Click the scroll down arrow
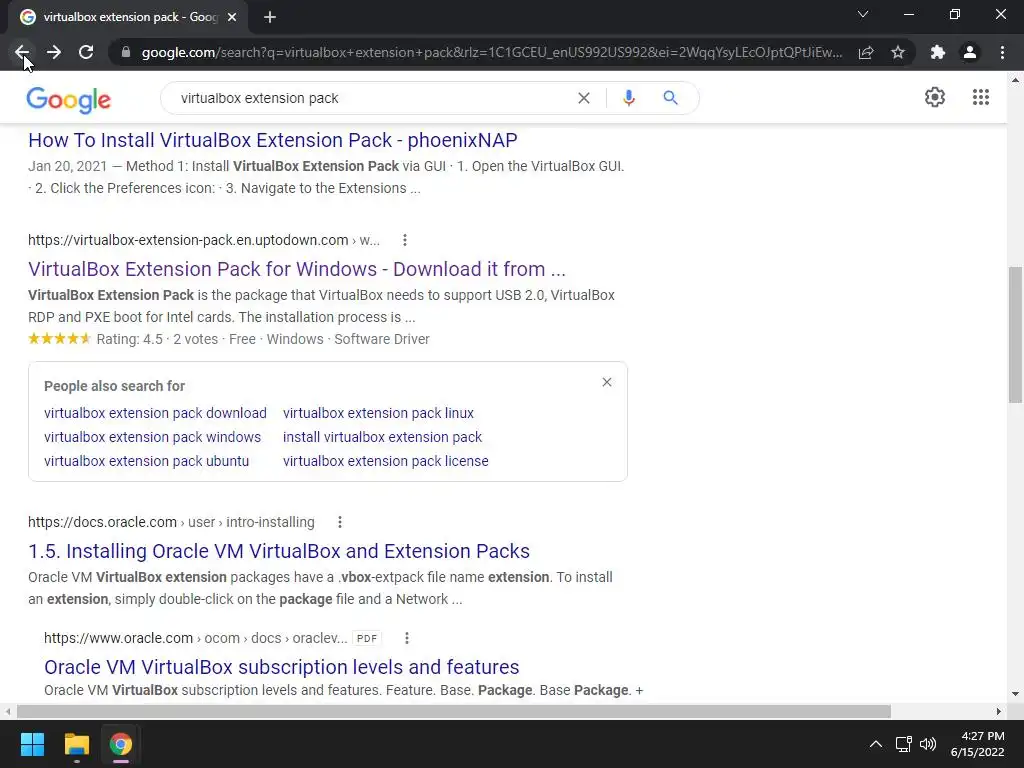This screenshot has height=768, width=1024. [x=1016, y=694]
